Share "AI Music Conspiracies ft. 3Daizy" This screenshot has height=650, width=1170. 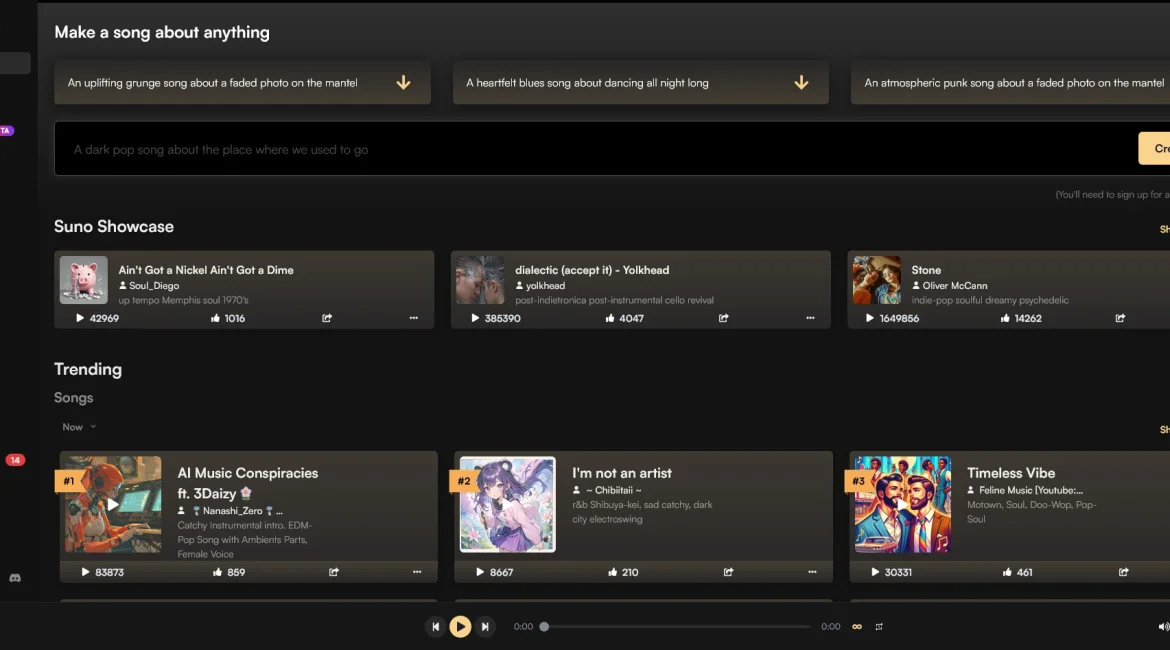(x=334, y=572)
